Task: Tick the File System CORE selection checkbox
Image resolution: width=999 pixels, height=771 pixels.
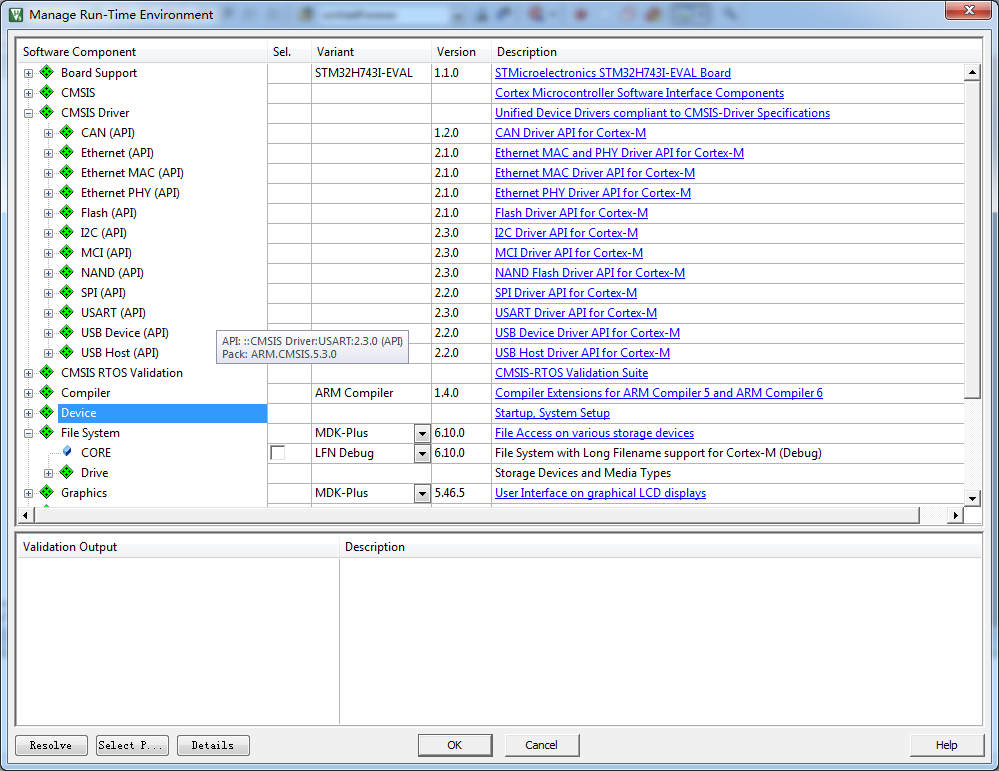Action: tap(278, 453)
